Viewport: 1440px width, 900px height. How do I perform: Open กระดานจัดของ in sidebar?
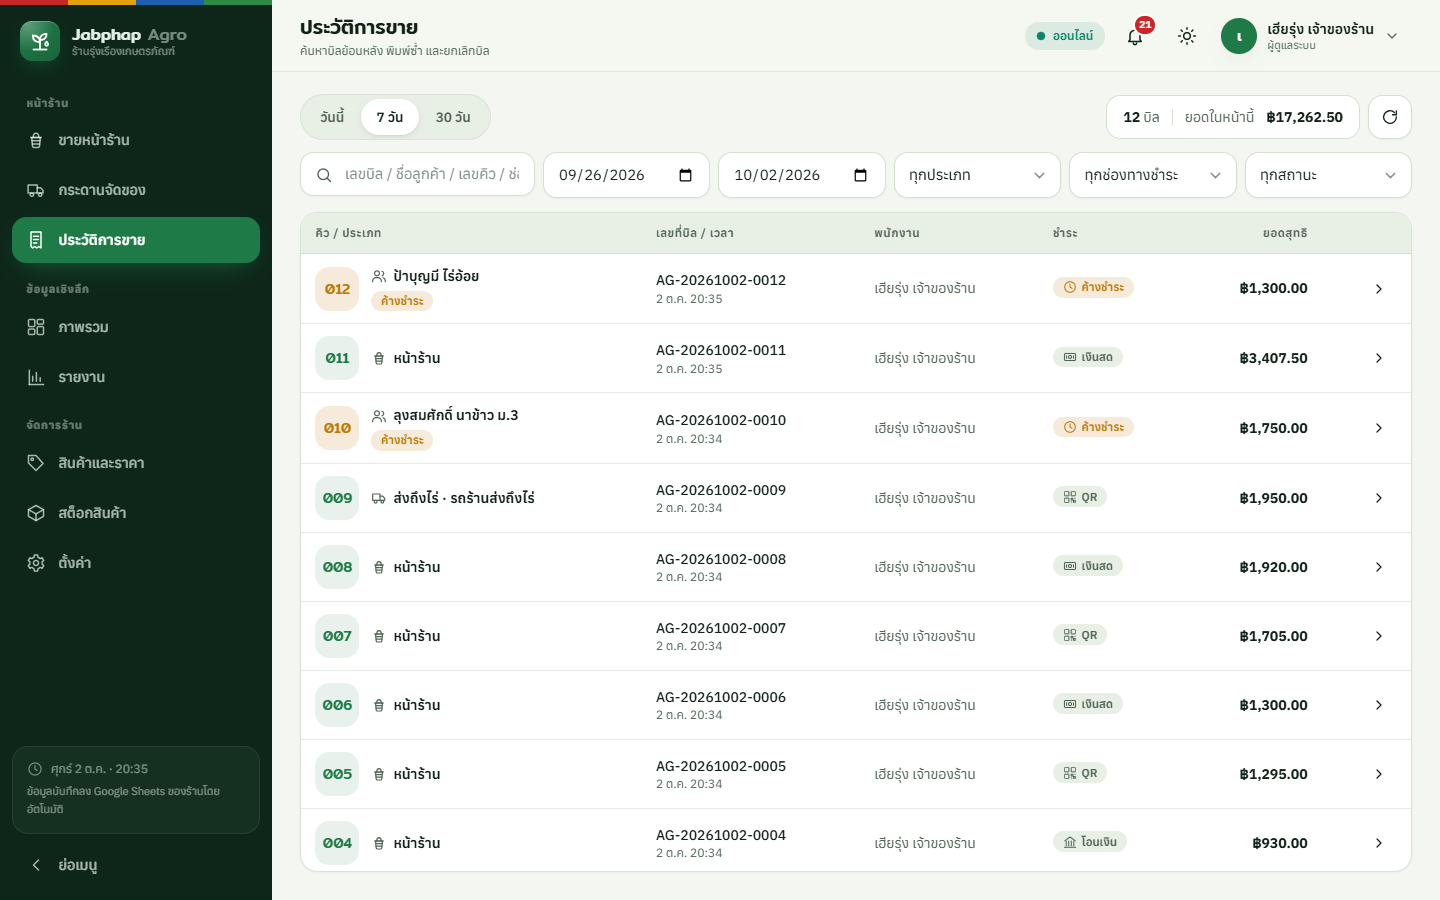(136, 190)
